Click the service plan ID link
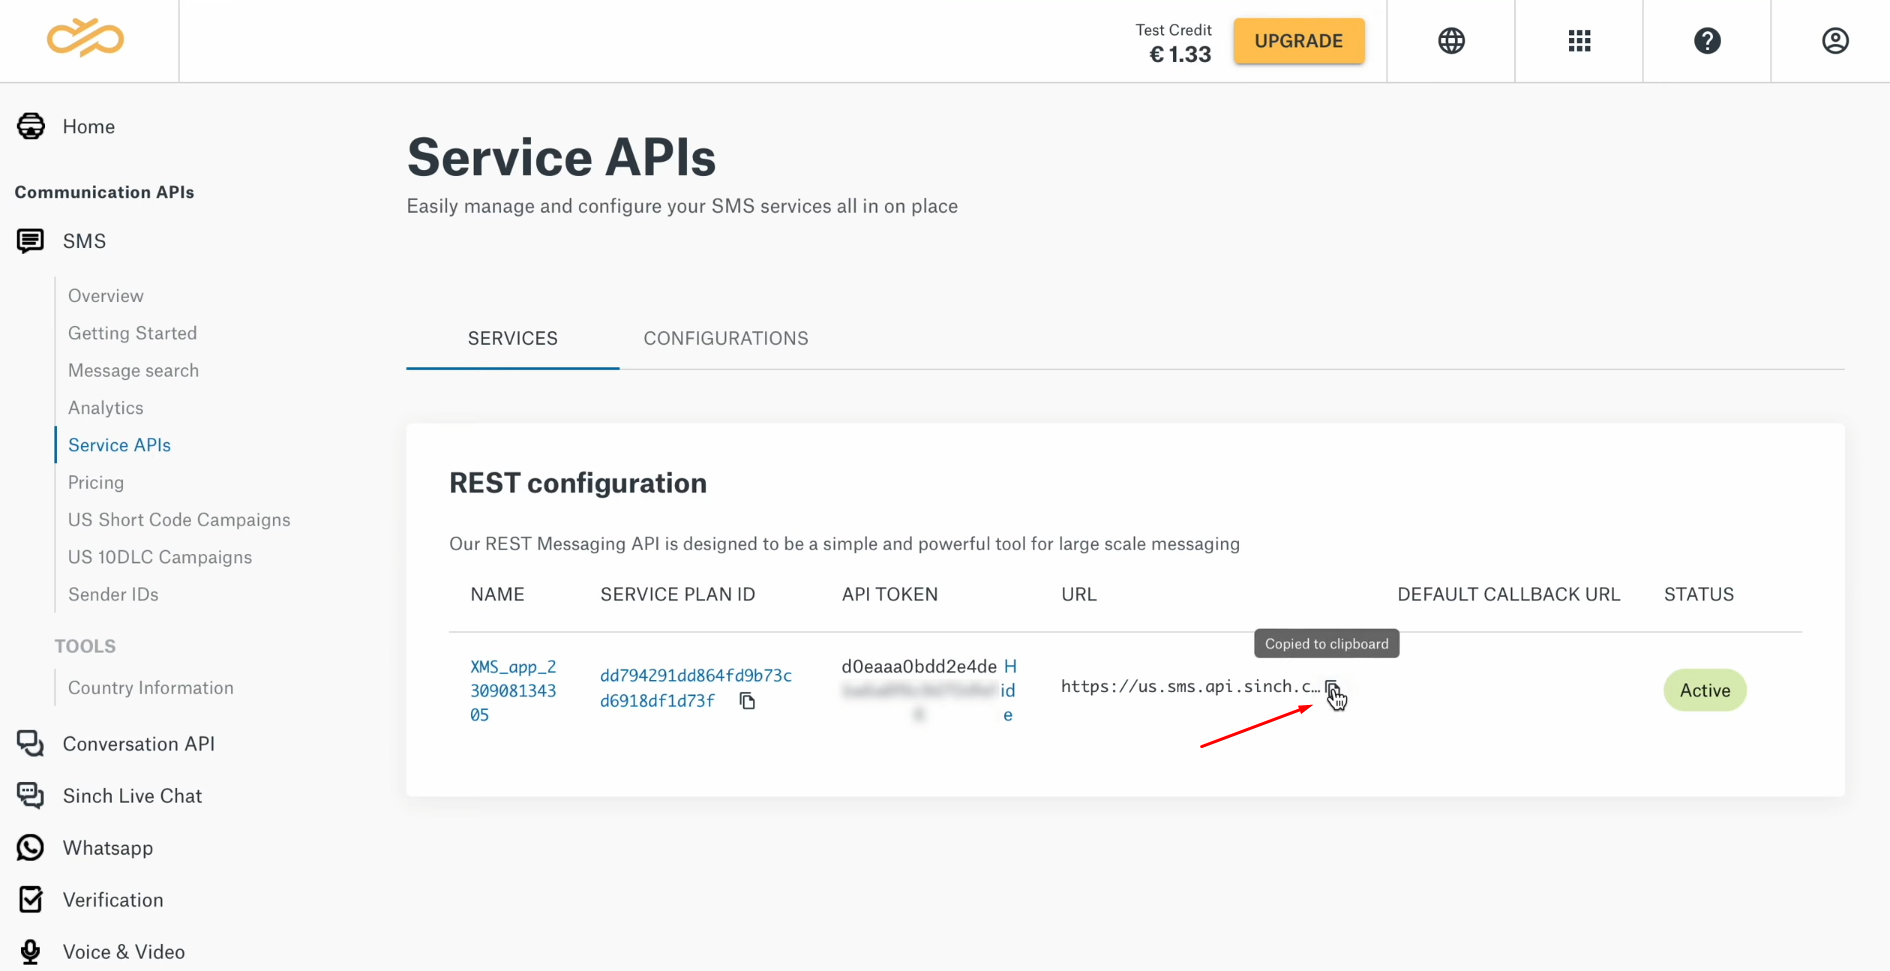Screen dimensions: 1890x971 point(696,688)
